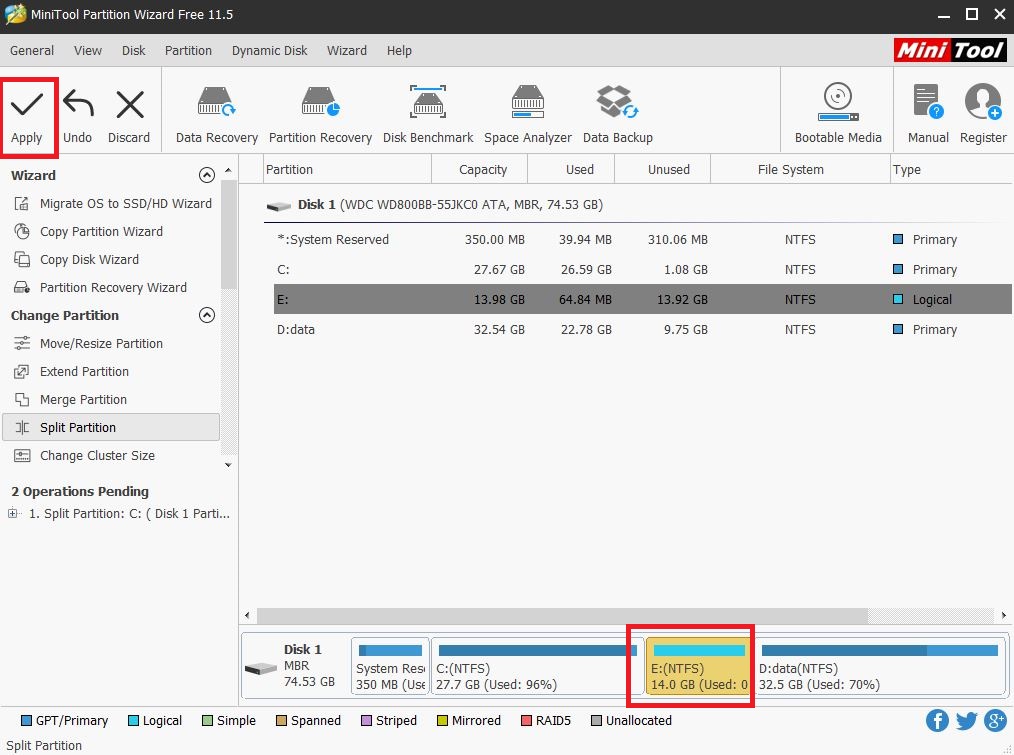Undo the last operation

tap(78, 118)
